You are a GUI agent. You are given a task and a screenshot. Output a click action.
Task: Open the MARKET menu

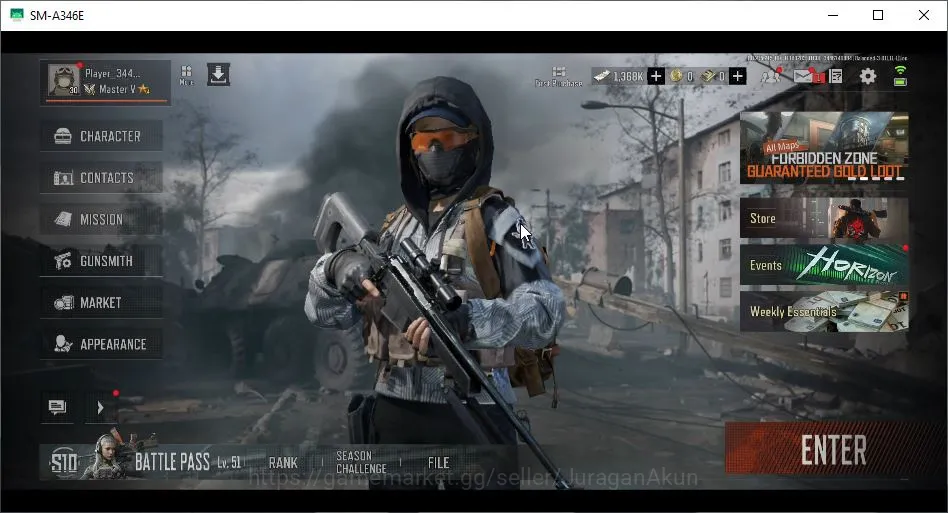[102, 303]
